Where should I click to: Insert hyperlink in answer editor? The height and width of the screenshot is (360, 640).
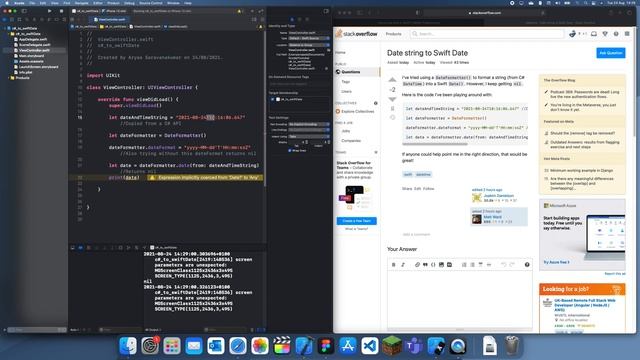417,264
